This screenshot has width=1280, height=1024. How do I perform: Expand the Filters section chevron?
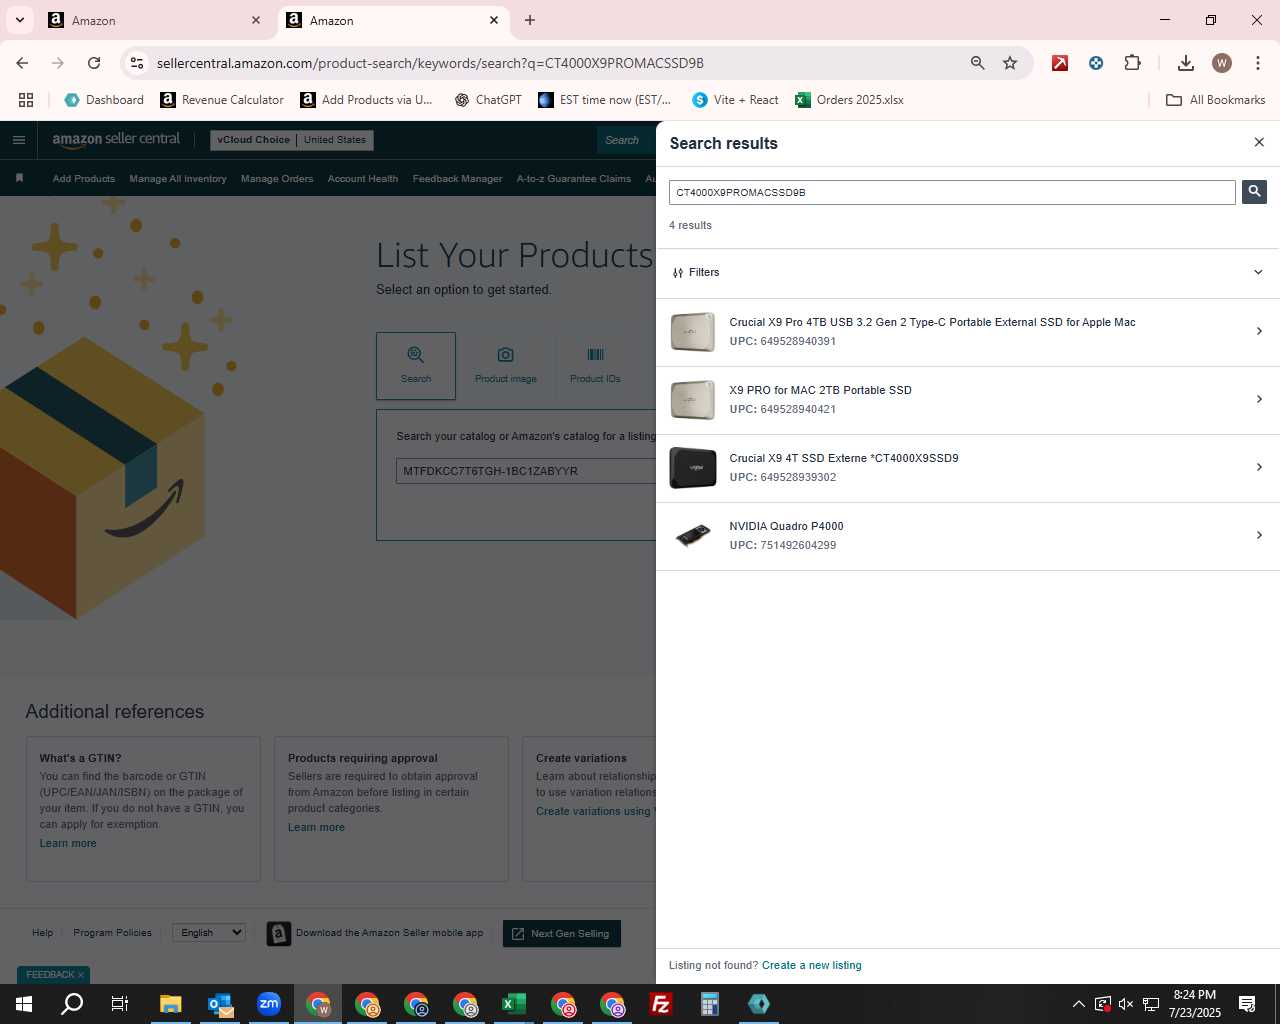[x=1258, y=272]
